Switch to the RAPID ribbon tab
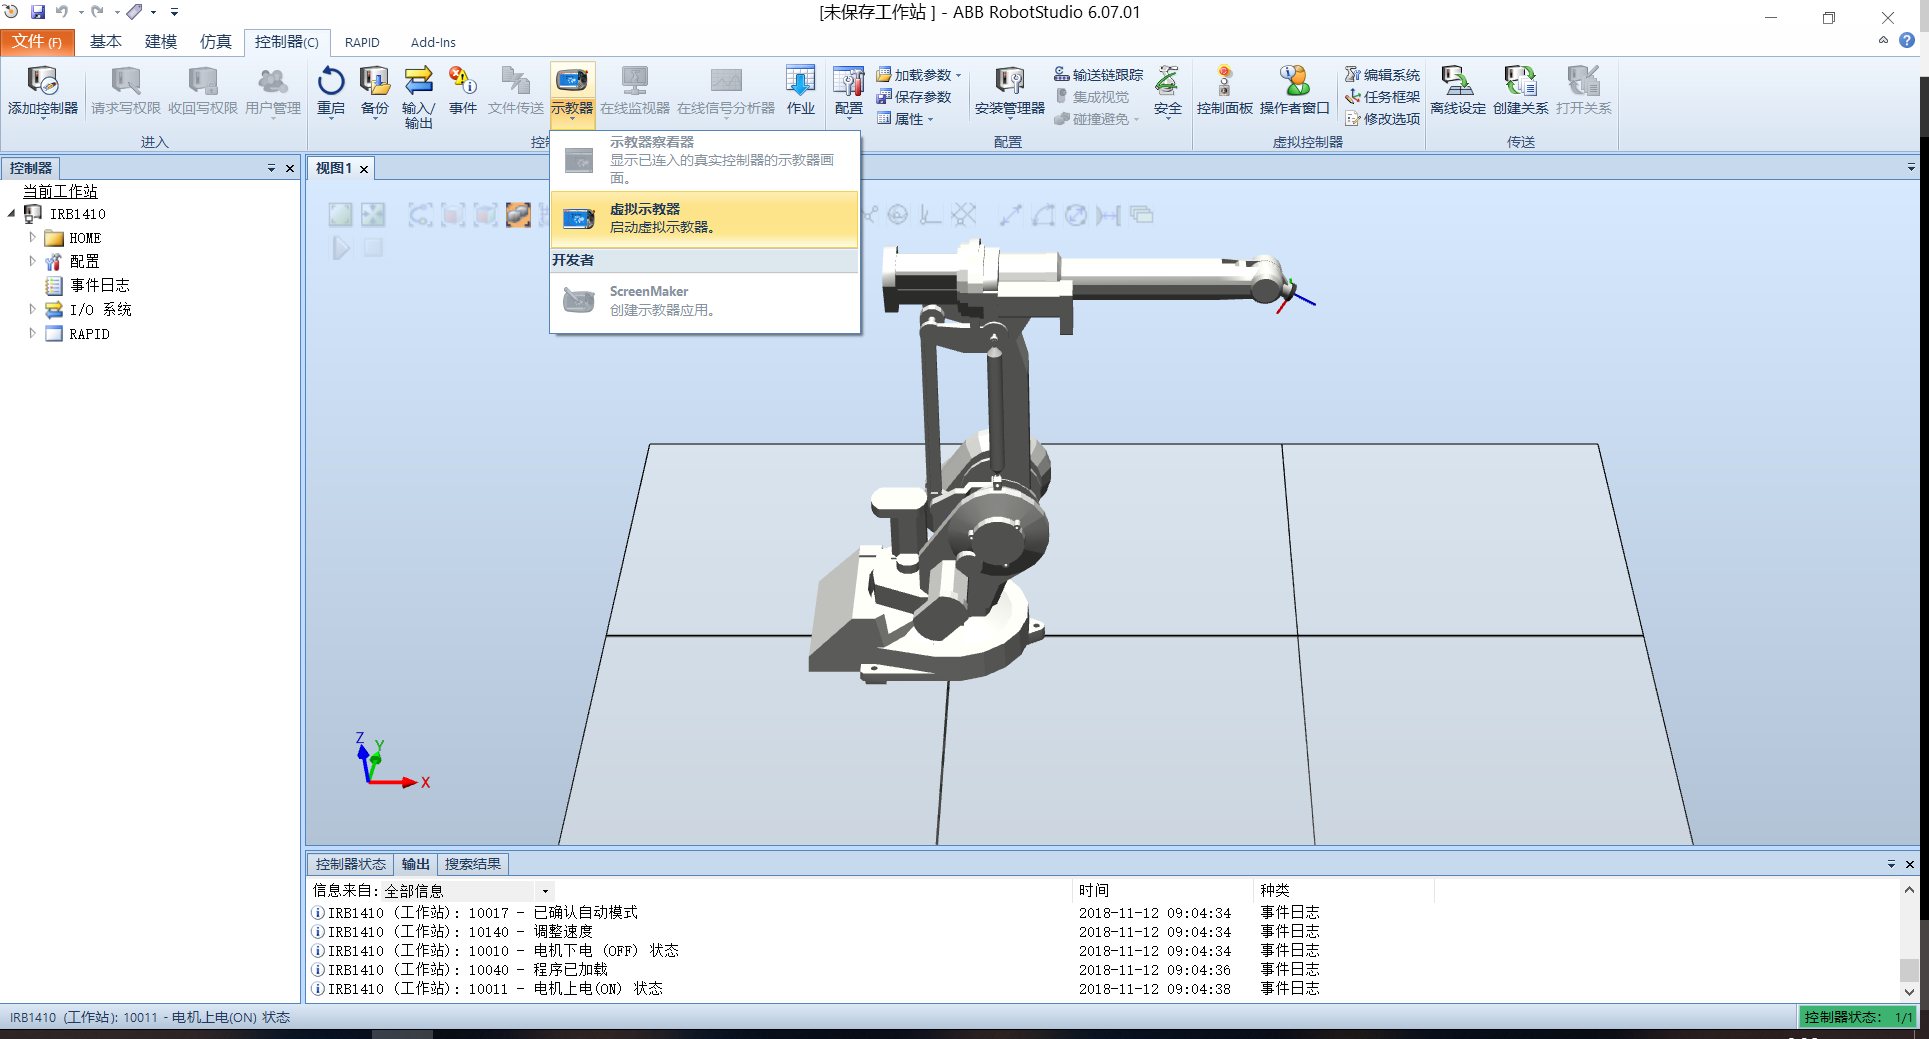 point(362,42)
